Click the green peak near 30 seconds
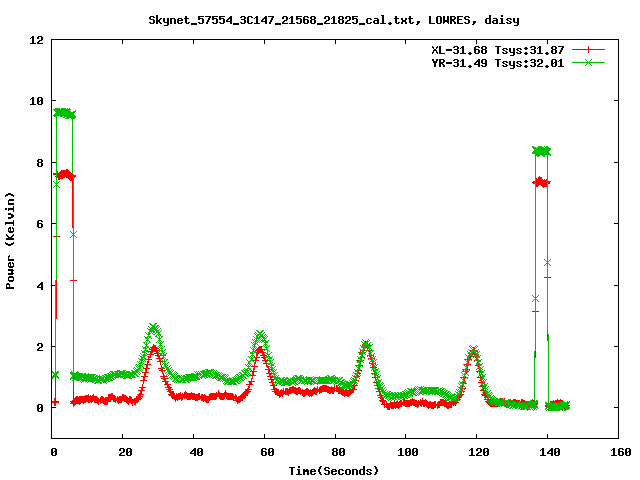Image resolution: width=640 pixels, height=480 pixels. click(153, 328)
